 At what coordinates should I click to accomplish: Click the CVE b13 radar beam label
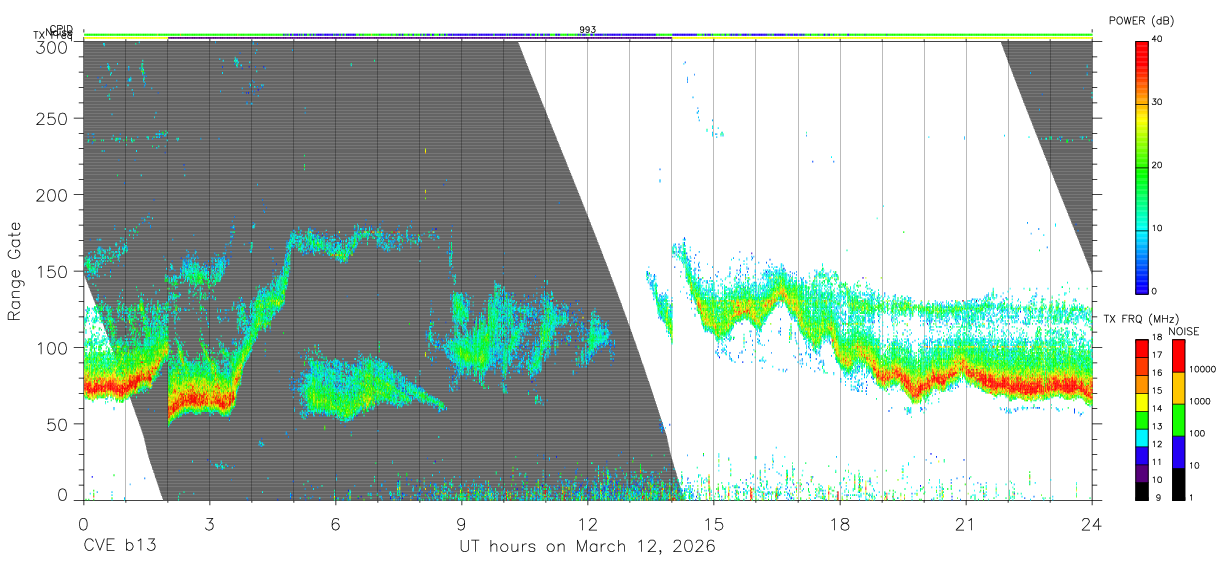pos(118,547)
